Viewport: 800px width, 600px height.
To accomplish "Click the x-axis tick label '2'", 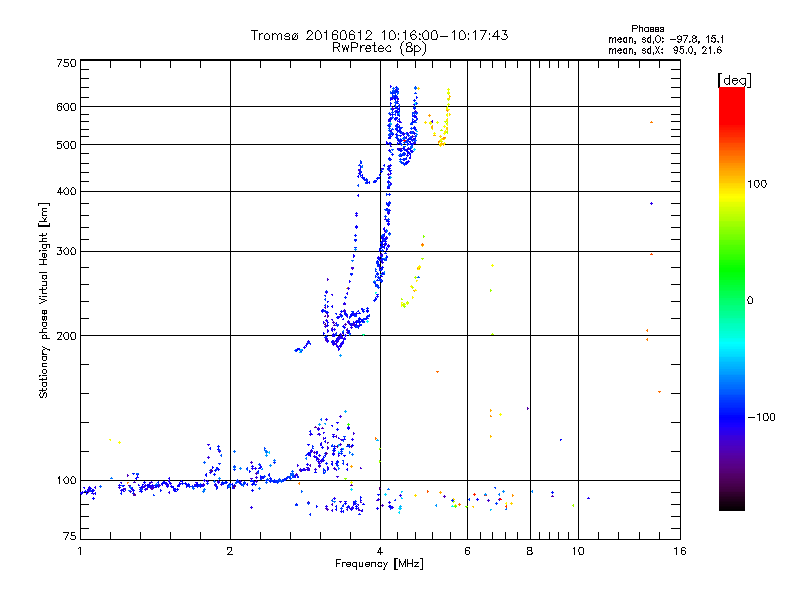I will coord(230,551).
